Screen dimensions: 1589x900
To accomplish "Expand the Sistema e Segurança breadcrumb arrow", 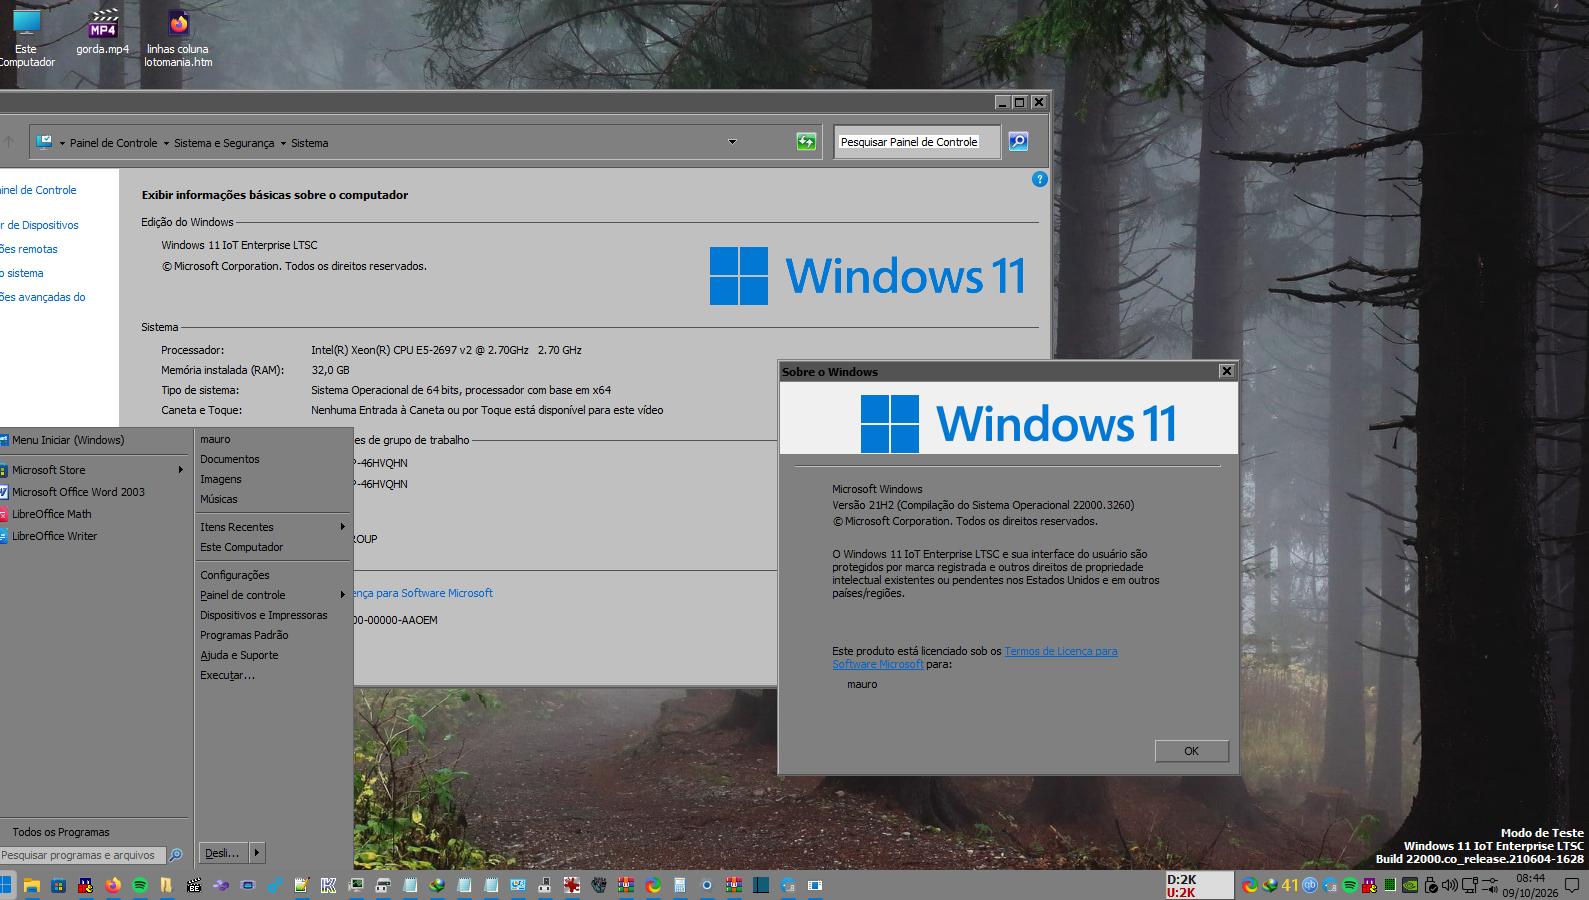I will point(283,143).
